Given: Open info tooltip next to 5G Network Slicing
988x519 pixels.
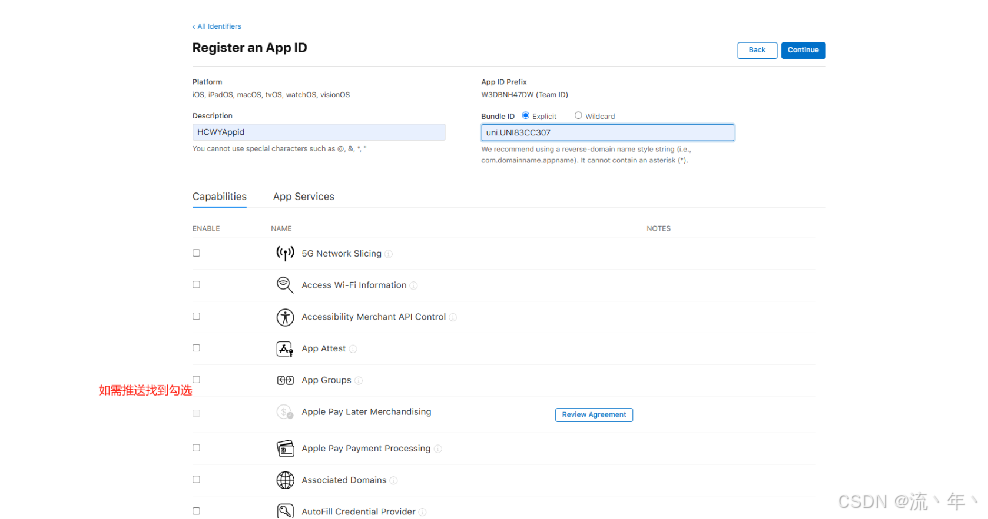Looking at the screenshot, I should click(389, 254).
